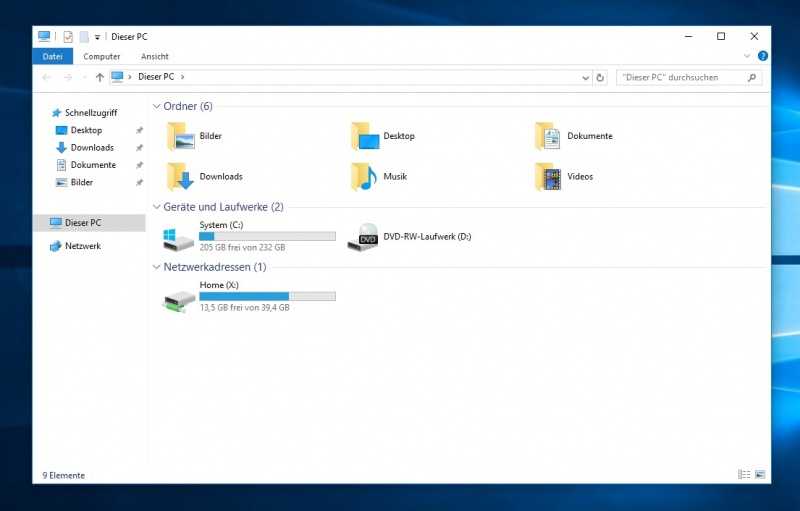Open the Desktop folder in Ordner group
800x511 pixels.
[x=365, y=136]
